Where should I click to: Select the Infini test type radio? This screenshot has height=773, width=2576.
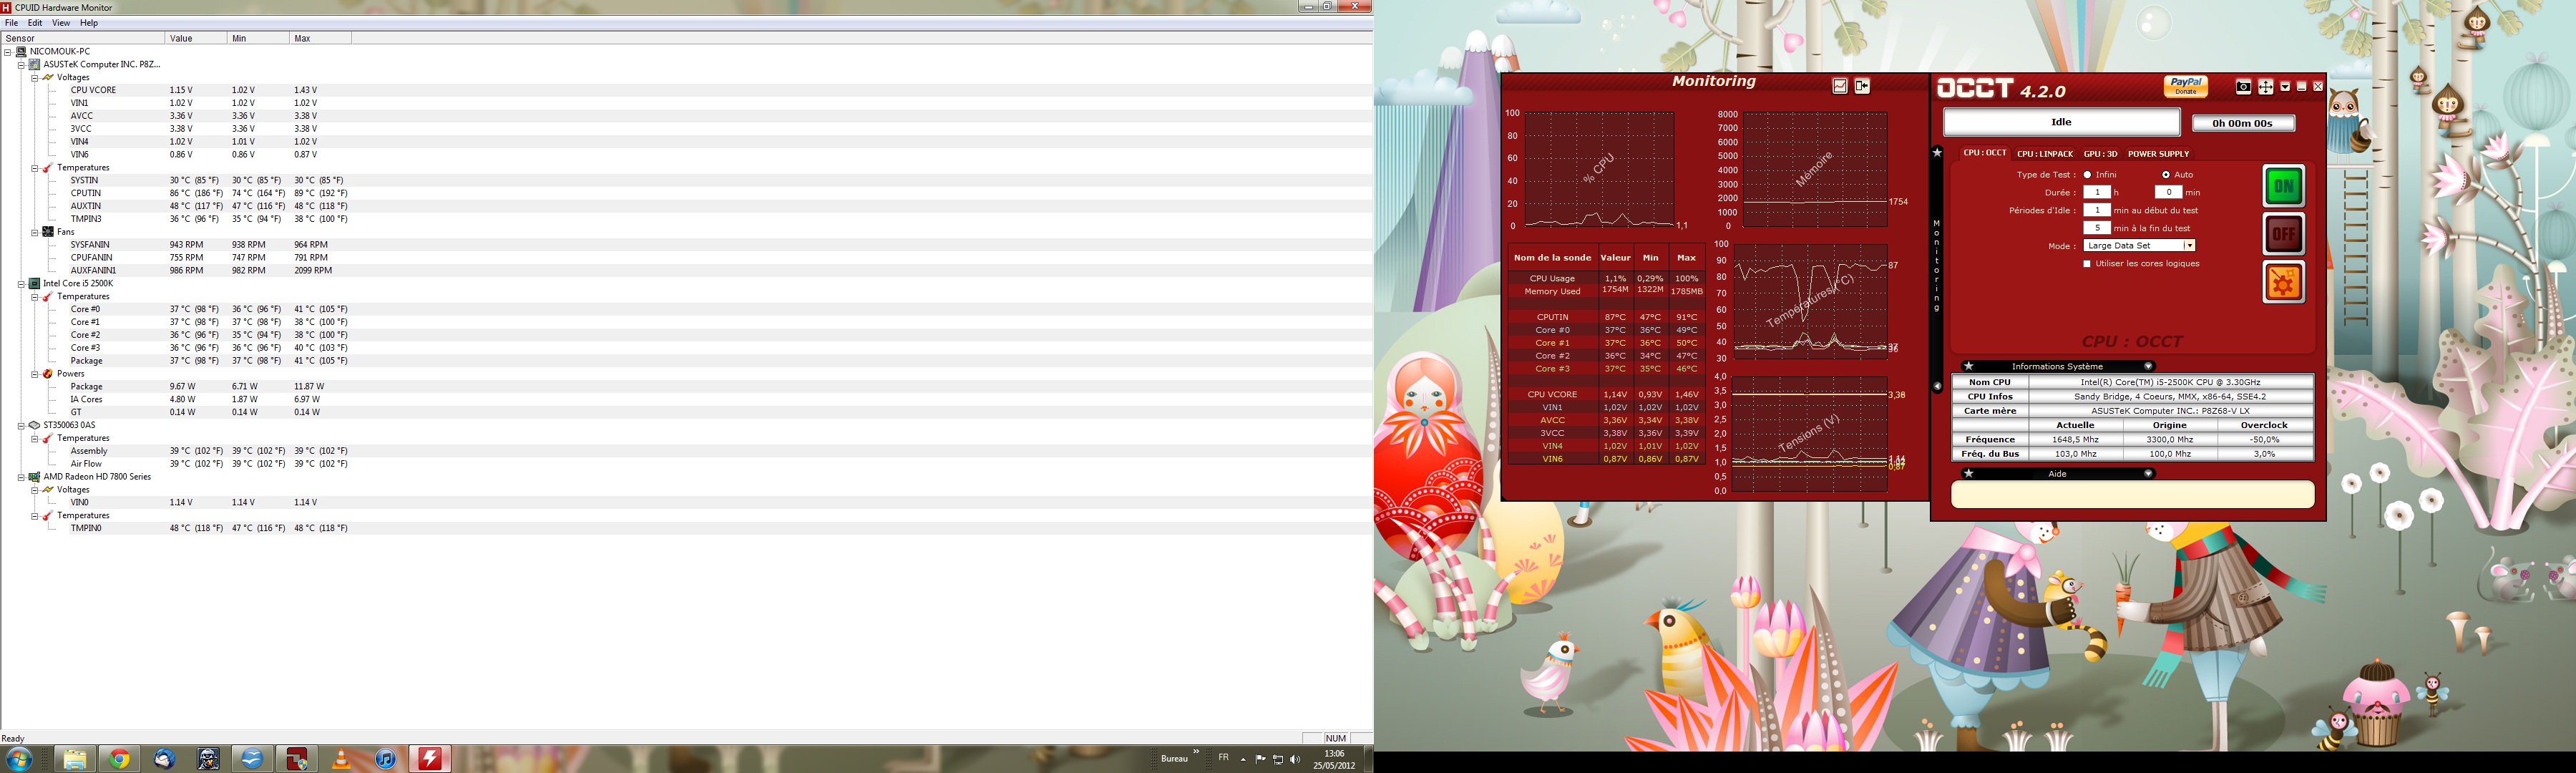click(2087, 175)
